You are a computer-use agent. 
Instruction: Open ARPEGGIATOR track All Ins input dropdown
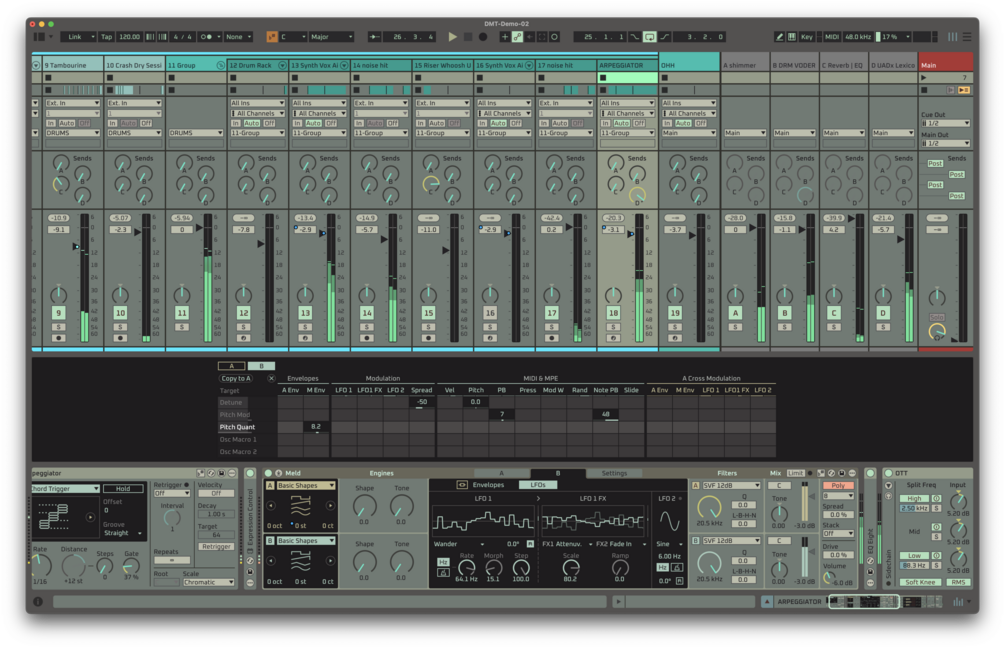pos(627,103)
